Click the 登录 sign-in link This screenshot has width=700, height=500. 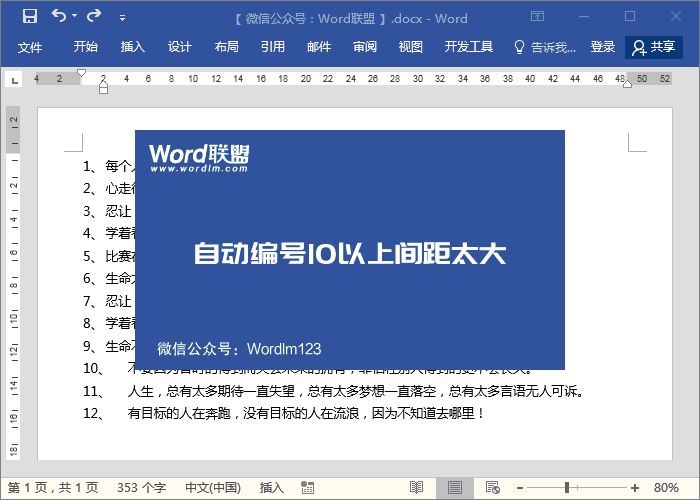pyautogui.click(x=603, y=47)
